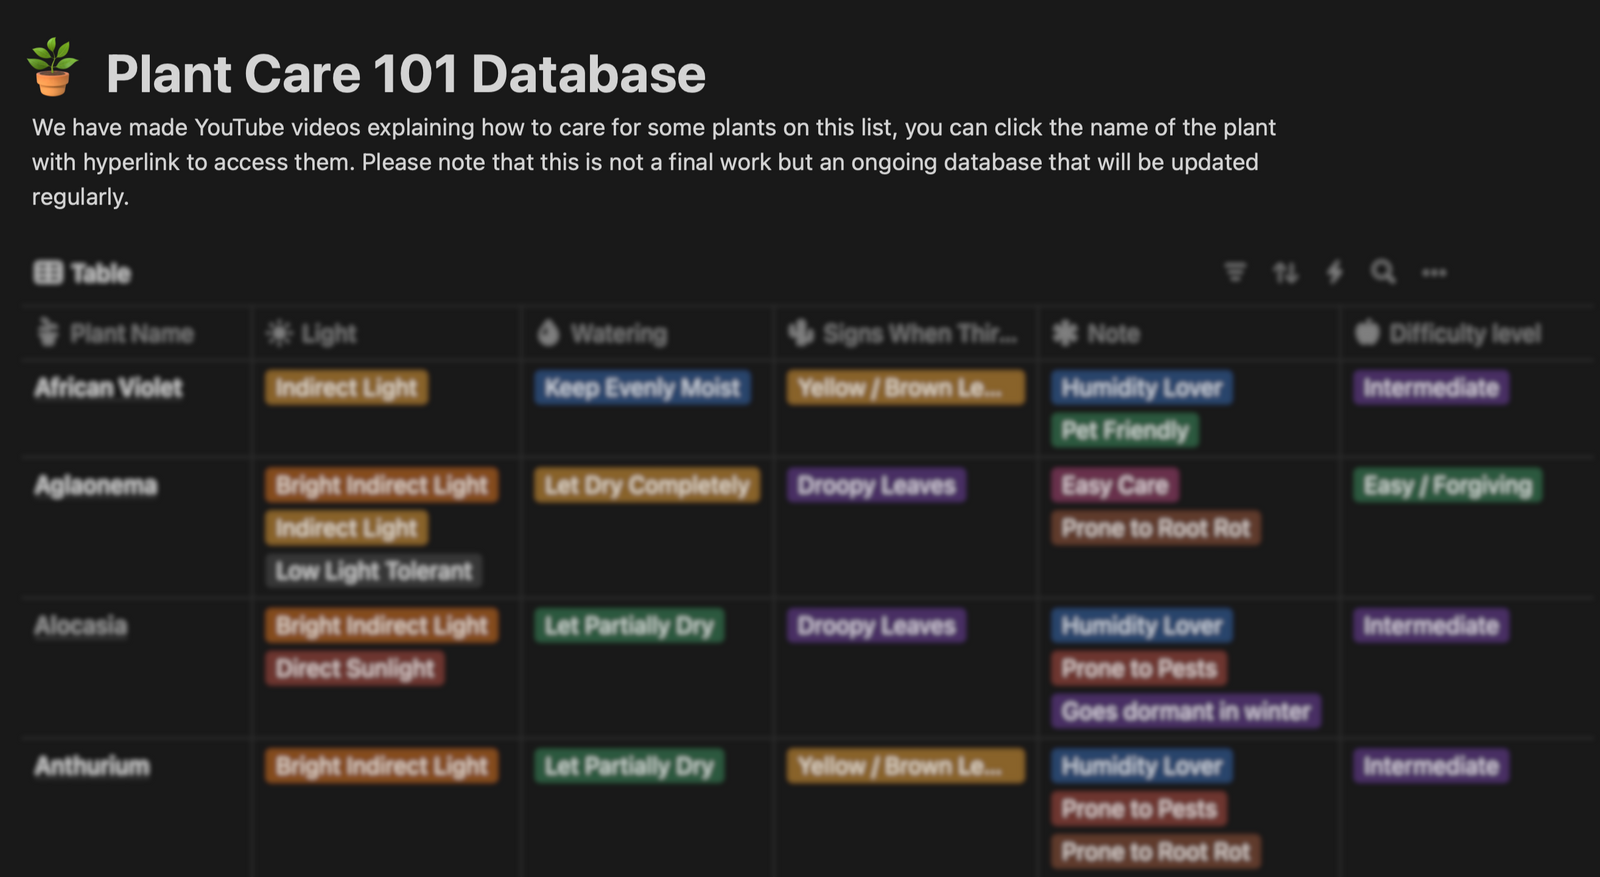Click the Plant Care 101 Database title
The image size is (1600, 877).
pos(405,74)
